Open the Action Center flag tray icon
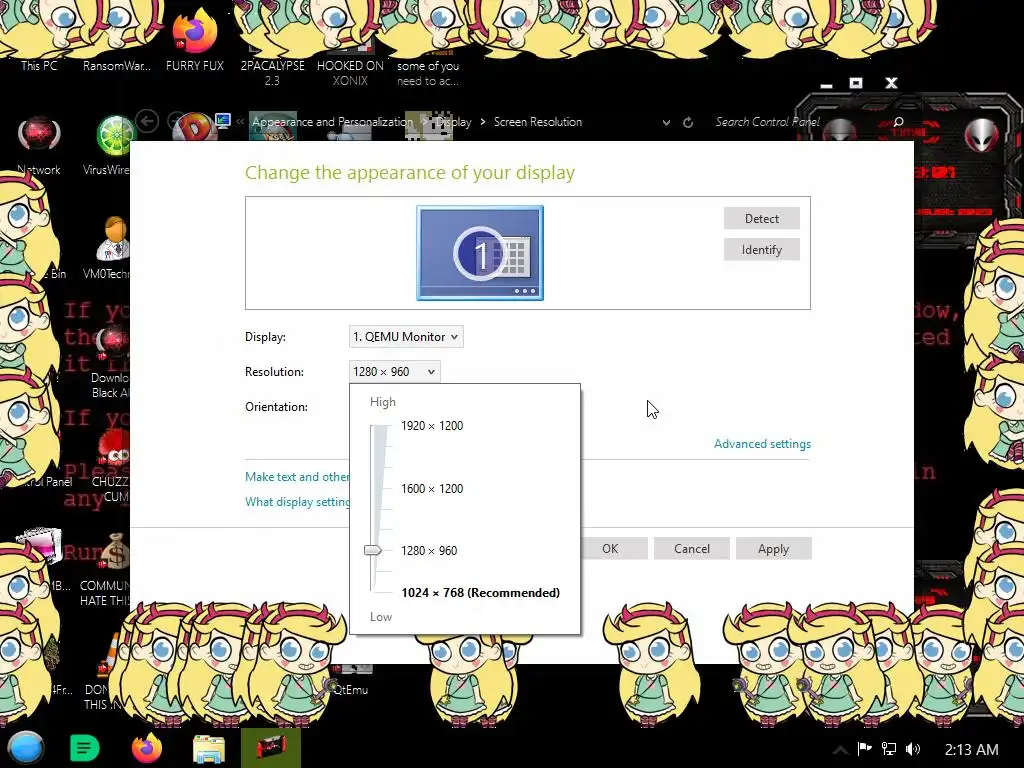 point(864,749)
